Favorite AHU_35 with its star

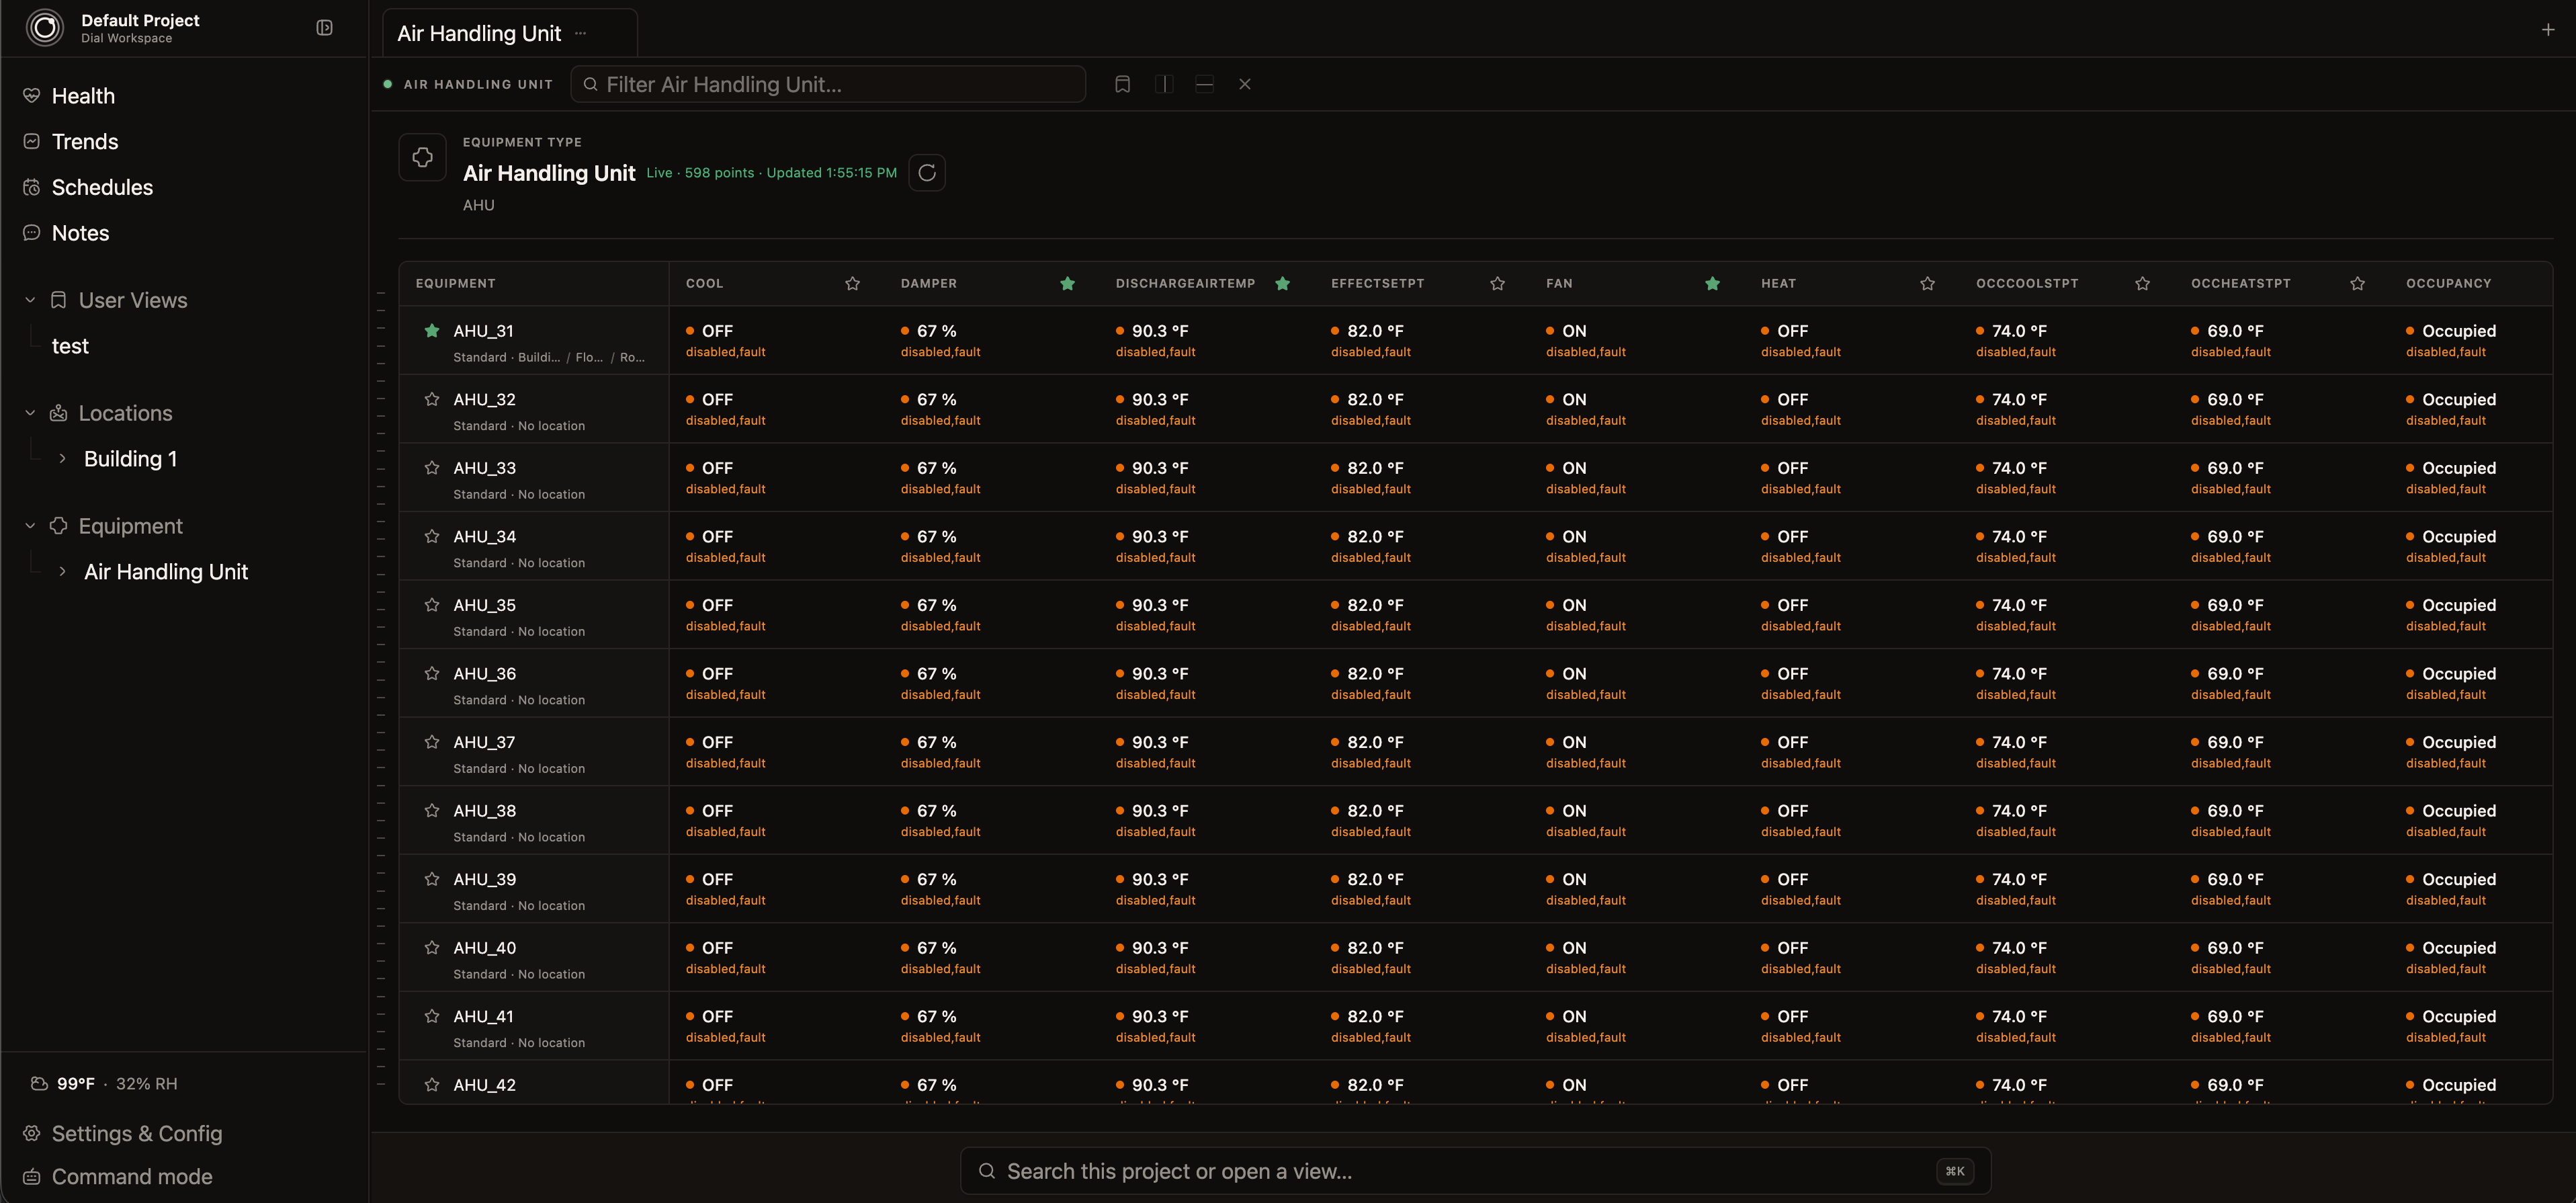(x=432, y=604)
